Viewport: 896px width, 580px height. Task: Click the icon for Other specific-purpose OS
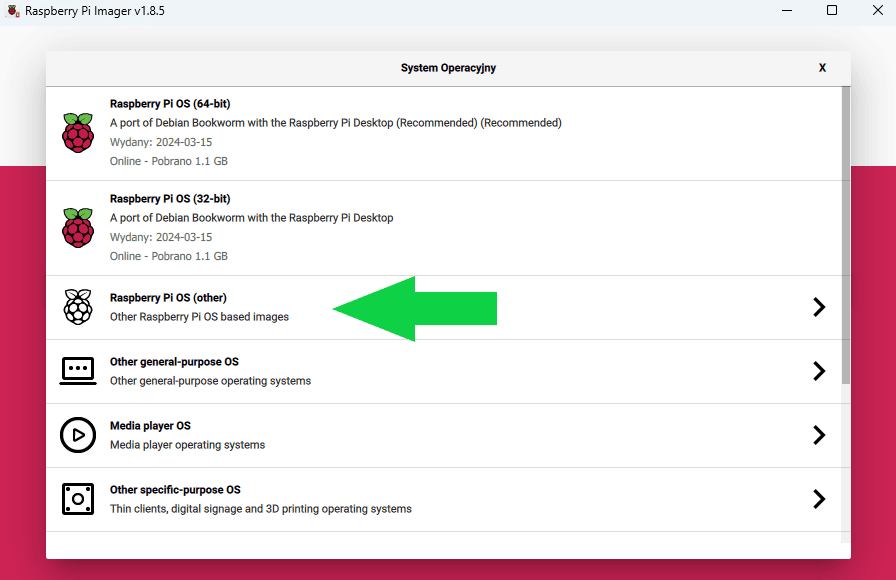point(78,499)
